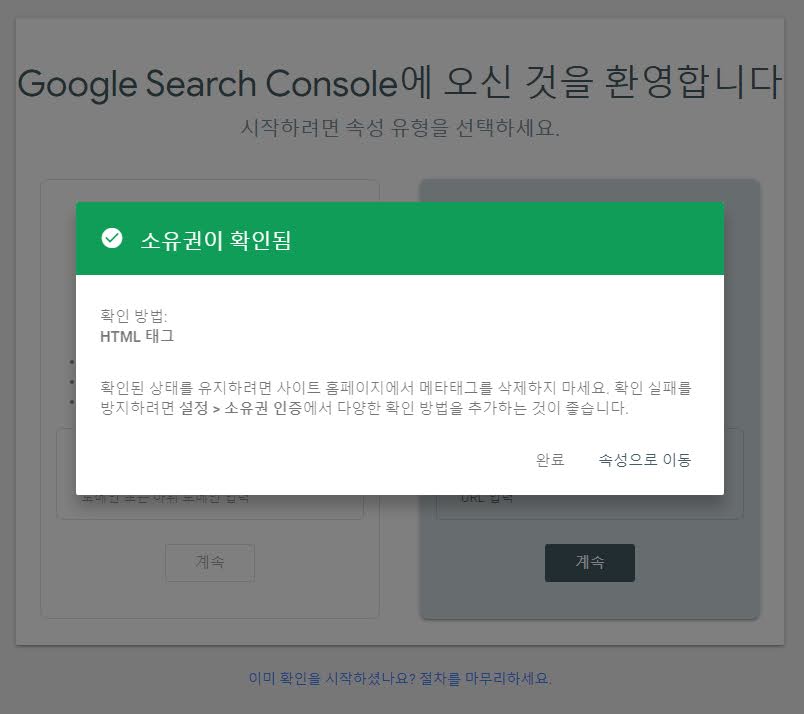Click the URL 입력 field behind the dialog
804x714 pixels.
click(590, 507)
